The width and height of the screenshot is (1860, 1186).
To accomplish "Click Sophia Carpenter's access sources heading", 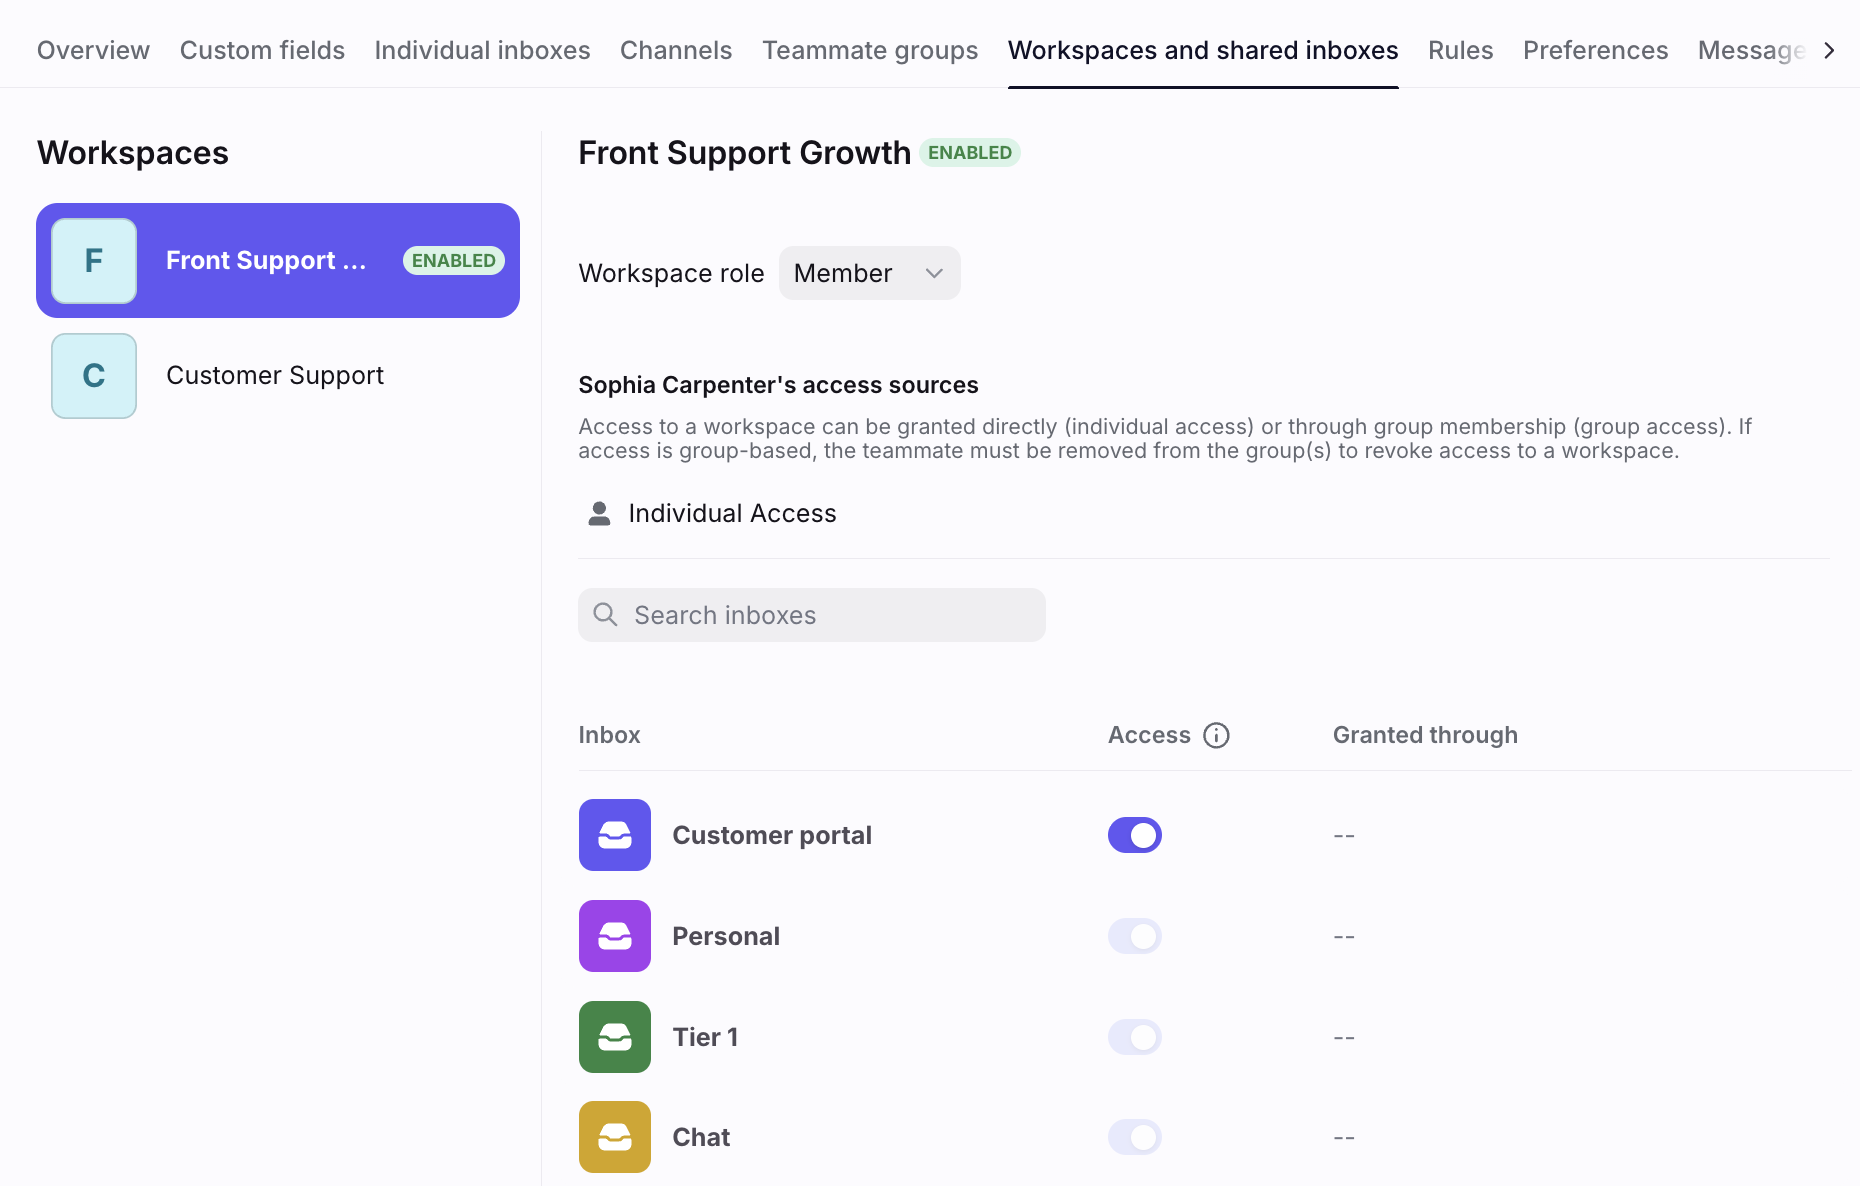I will [778, 385].
